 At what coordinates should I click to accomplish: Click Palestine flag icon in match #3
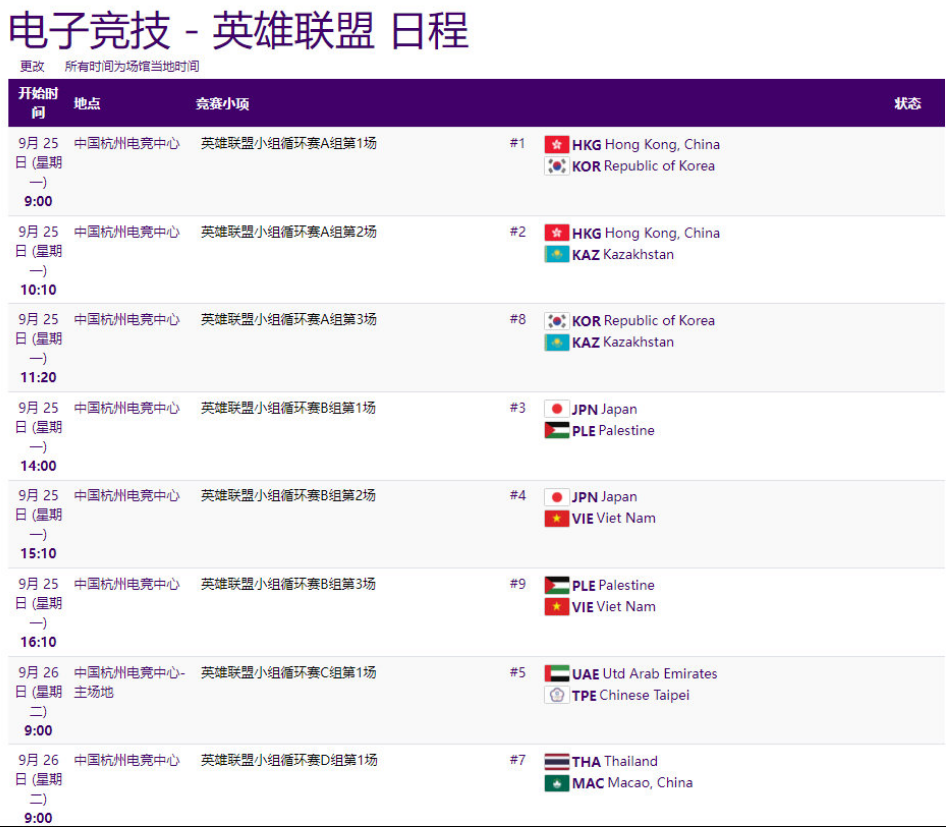pos(556,431)
